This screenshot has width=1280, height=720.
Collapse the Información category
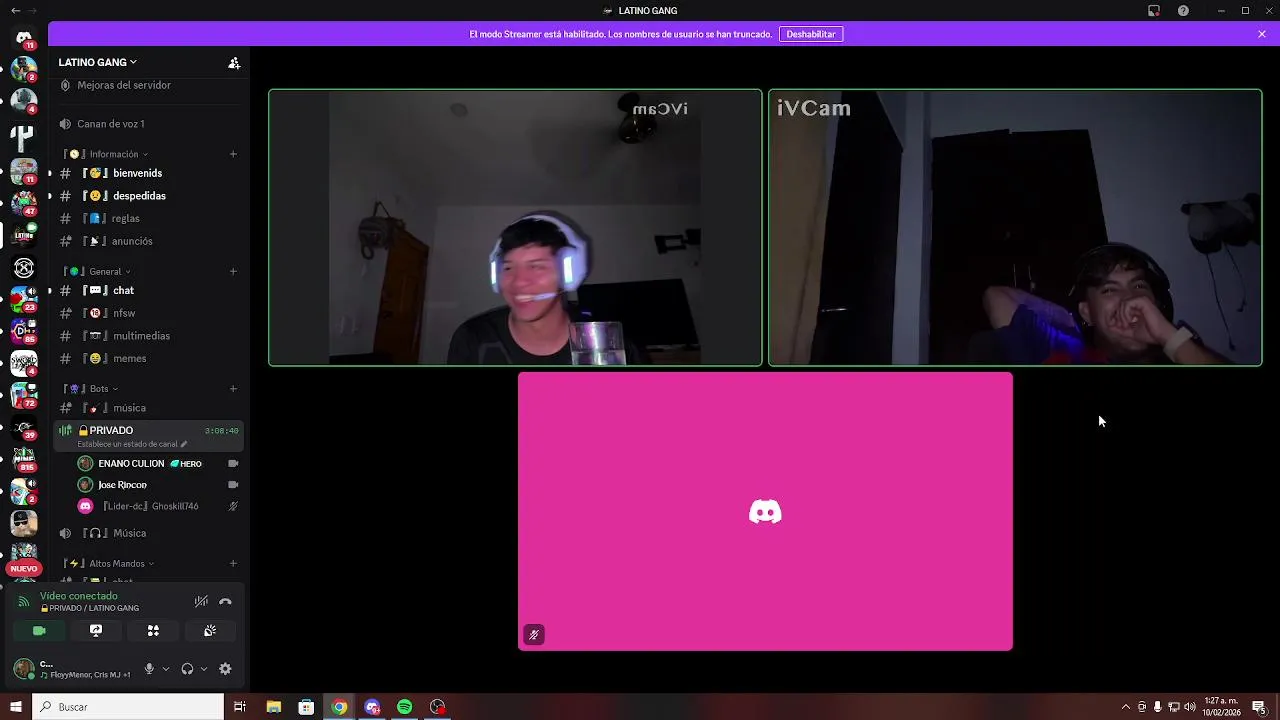click(x=108, y=154)
